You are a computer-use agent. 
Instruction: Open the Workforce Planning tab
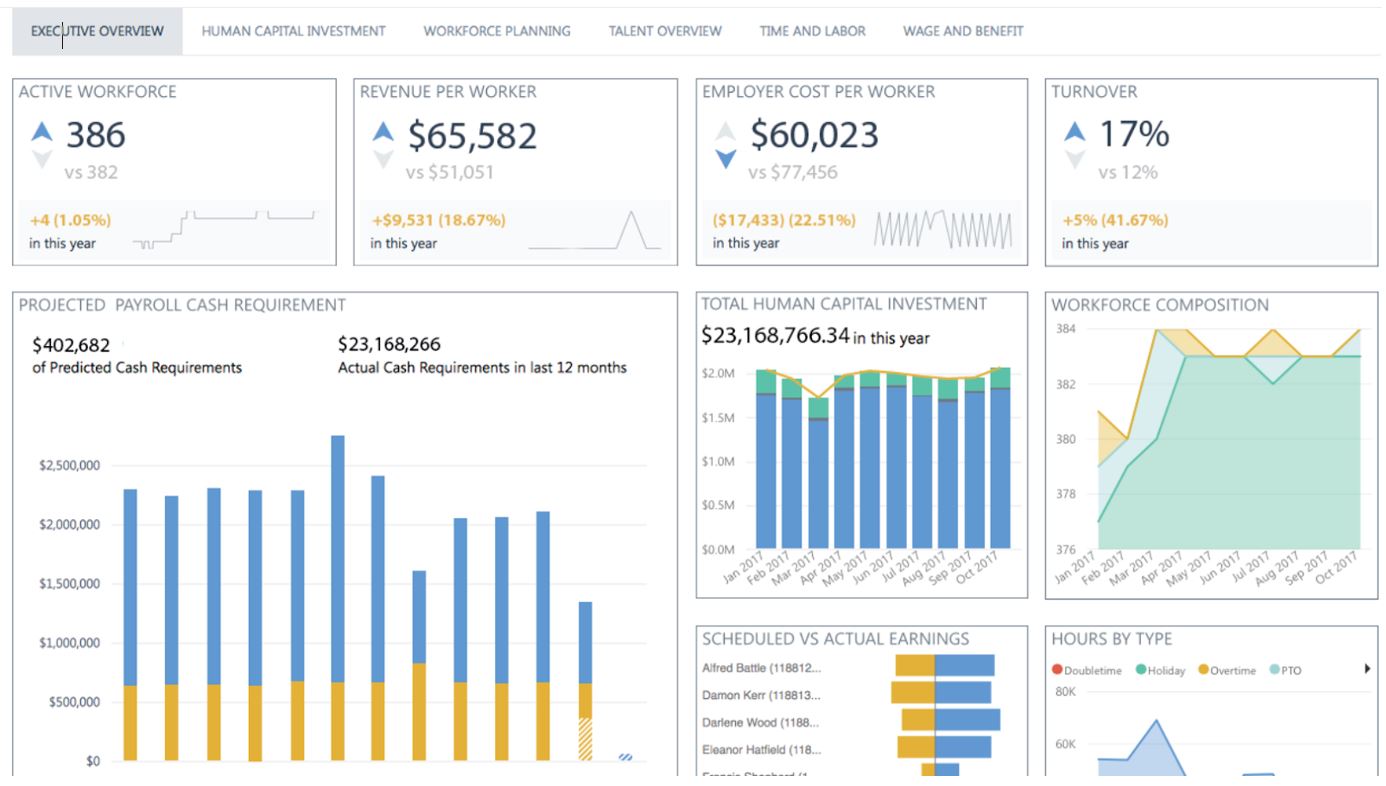click(x=497, y=31)
